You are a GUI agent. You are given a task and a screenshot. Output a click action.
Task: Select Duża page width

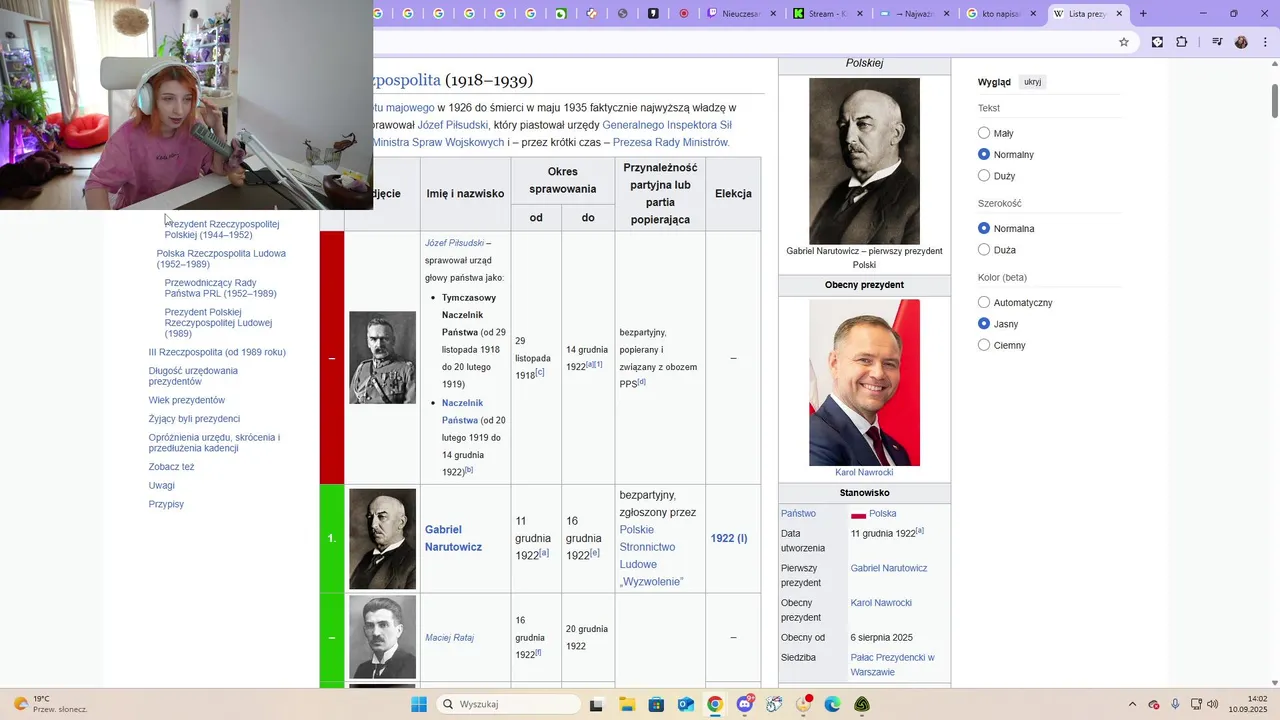point(984,250)
